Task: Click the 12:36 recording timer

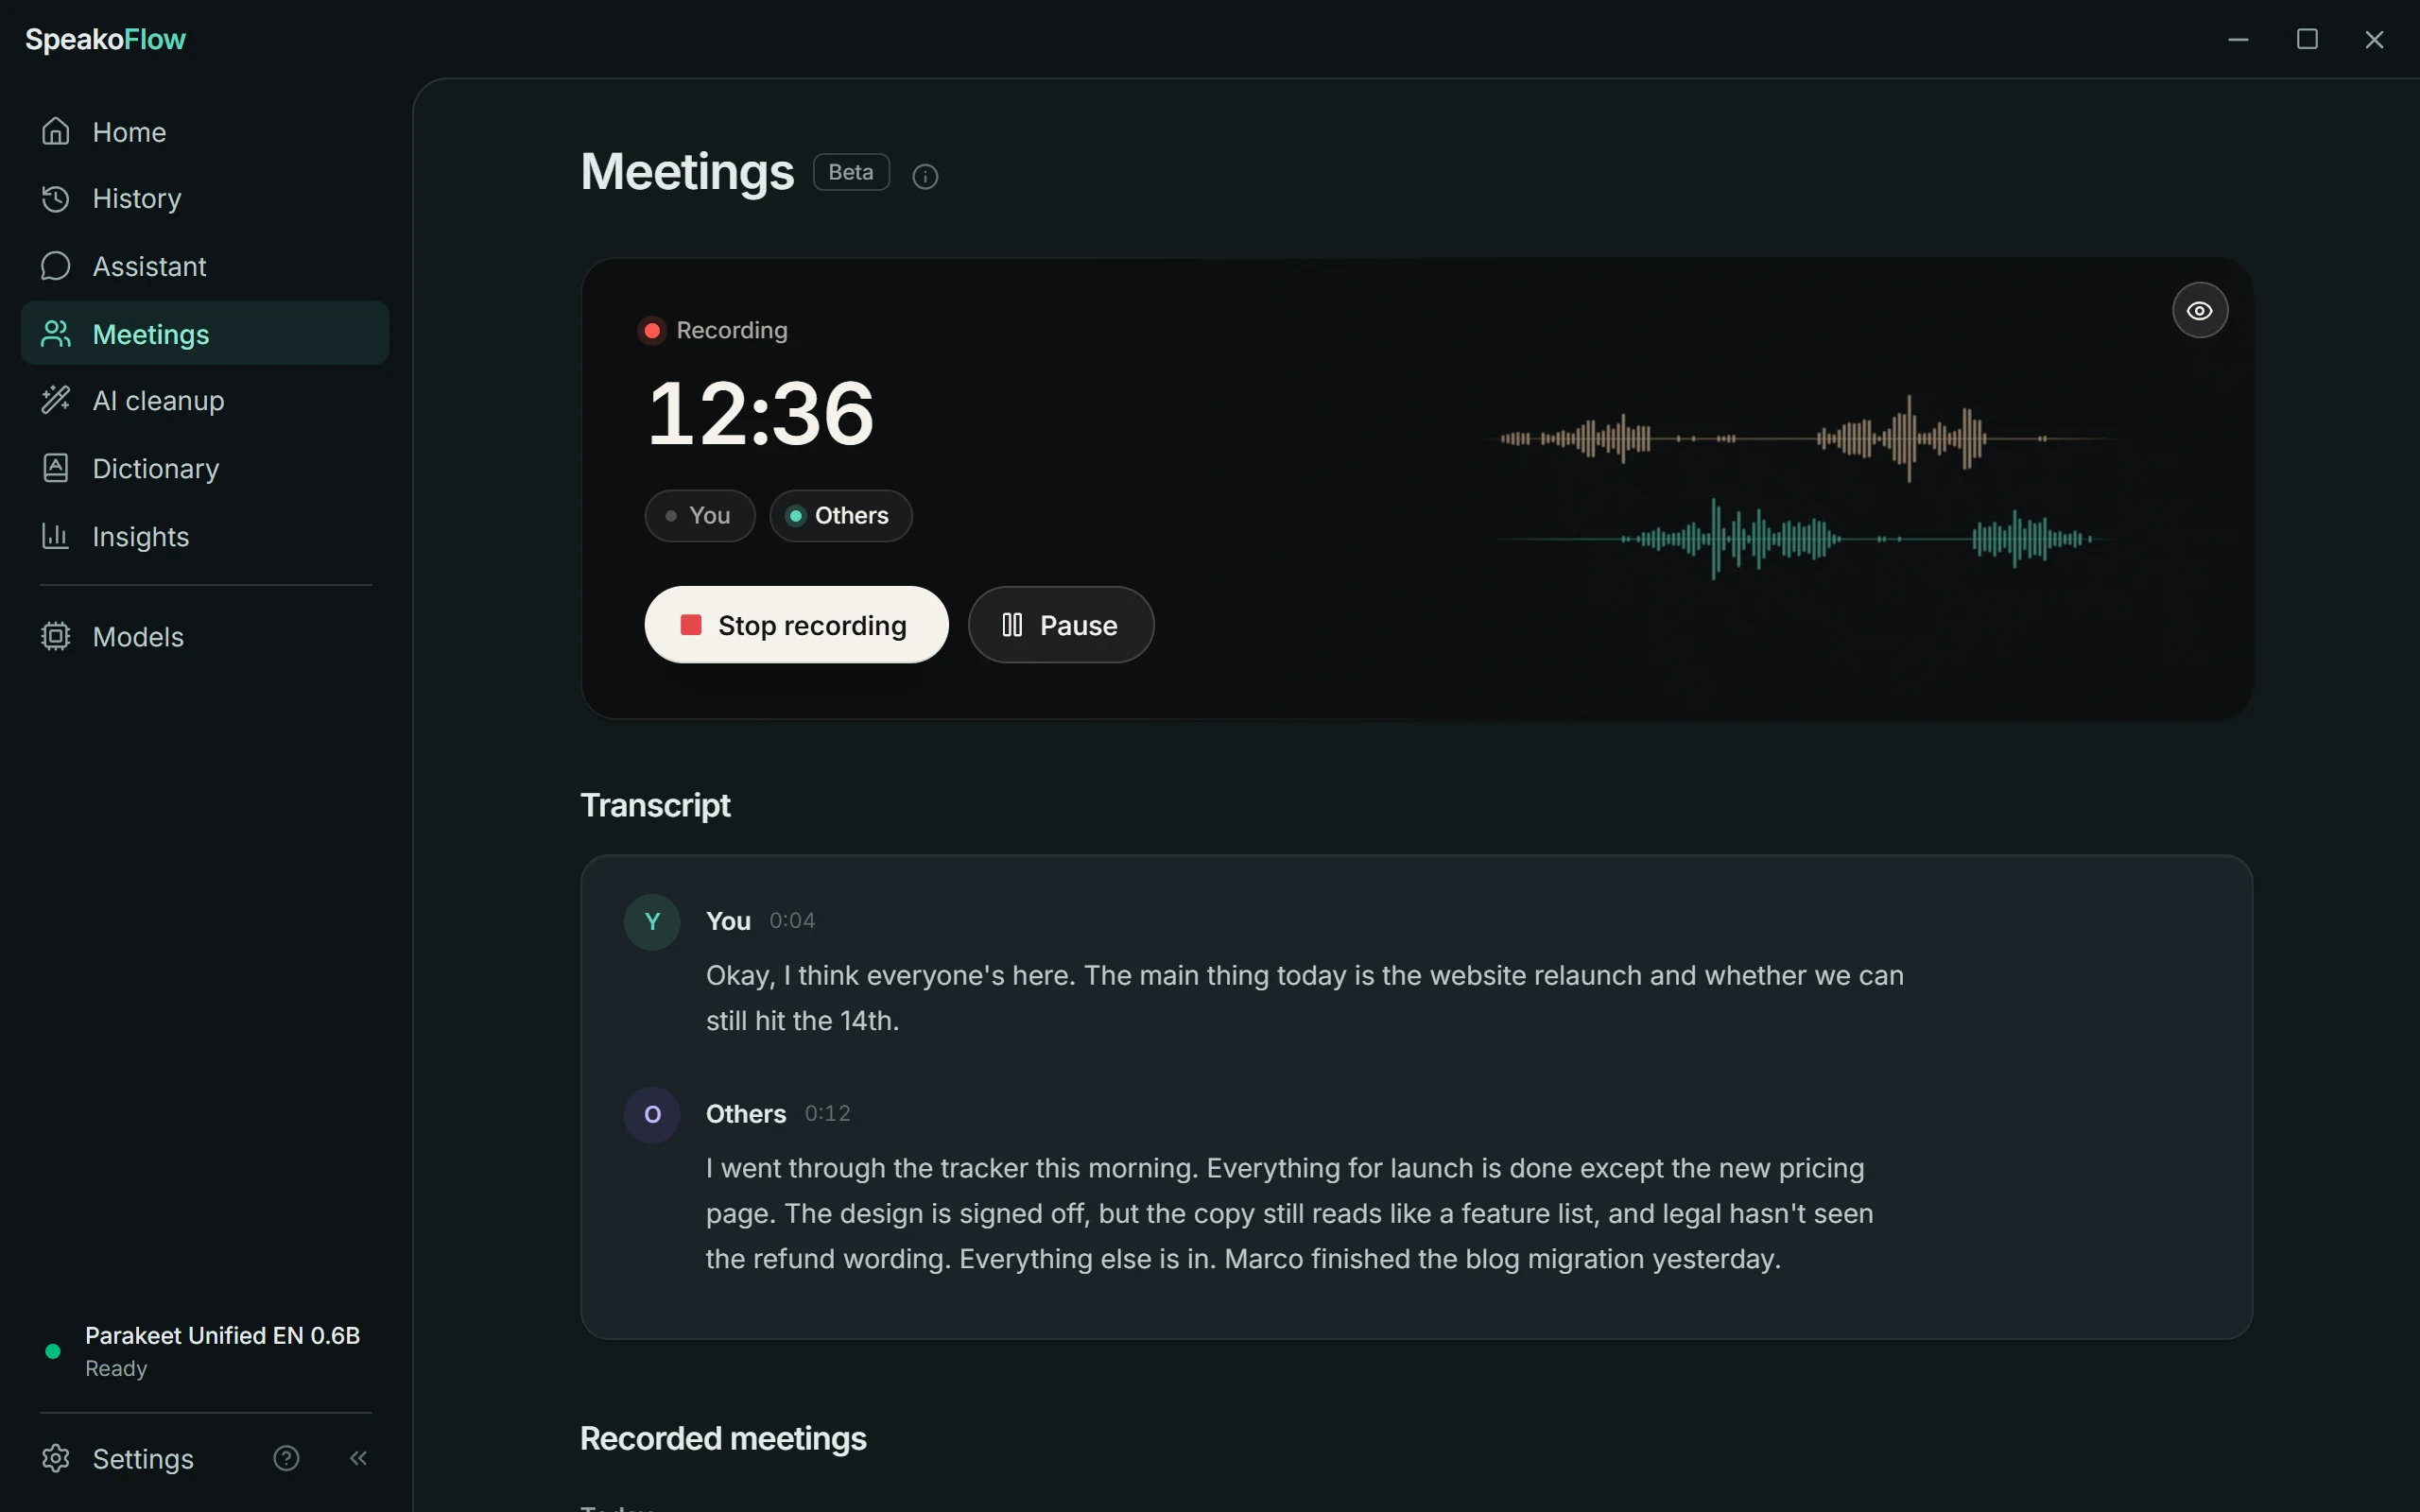Action: click(x=761, y=413)
